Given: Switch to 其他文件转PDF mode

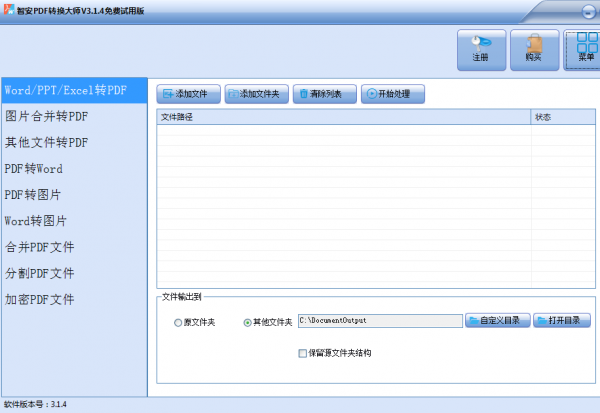Looking at the screenshot, I should click(x=74, y=142).
